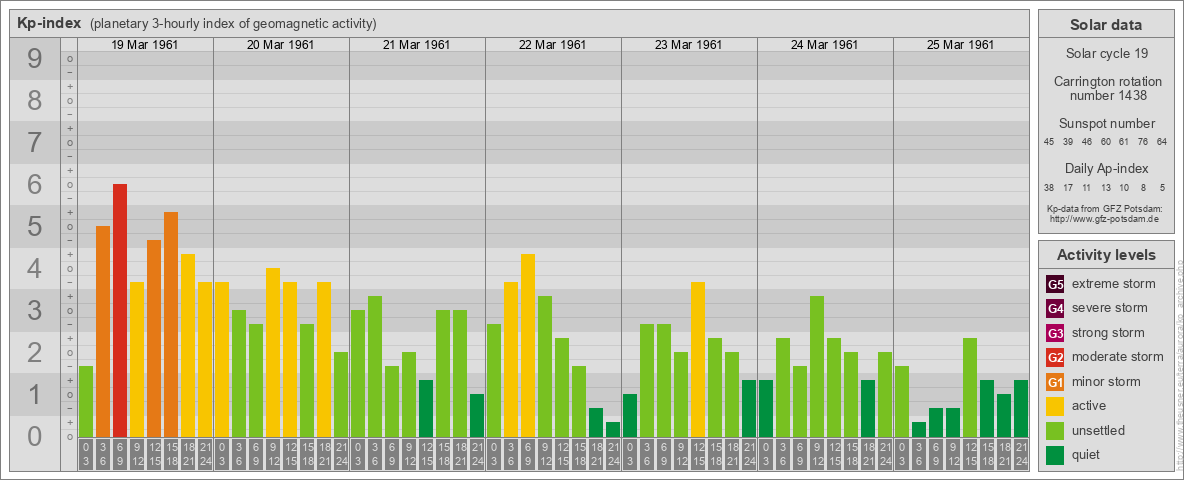
Task: Click the yellow 9-12 hour bar on 19 Mar
Action: click(137, 359)
